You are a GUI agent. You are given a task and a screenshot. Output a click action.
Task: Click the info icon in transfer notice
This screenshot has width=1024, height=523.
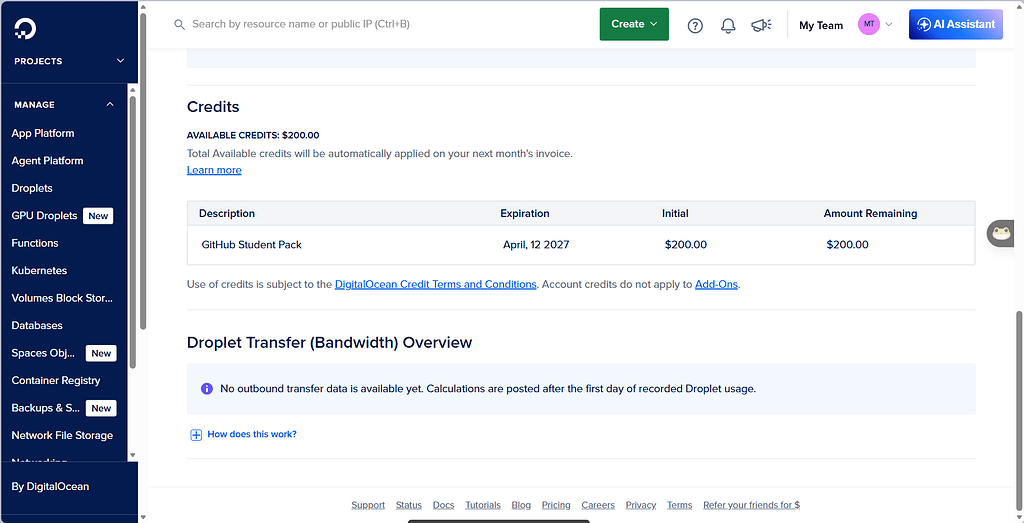(x=206, y=388)
